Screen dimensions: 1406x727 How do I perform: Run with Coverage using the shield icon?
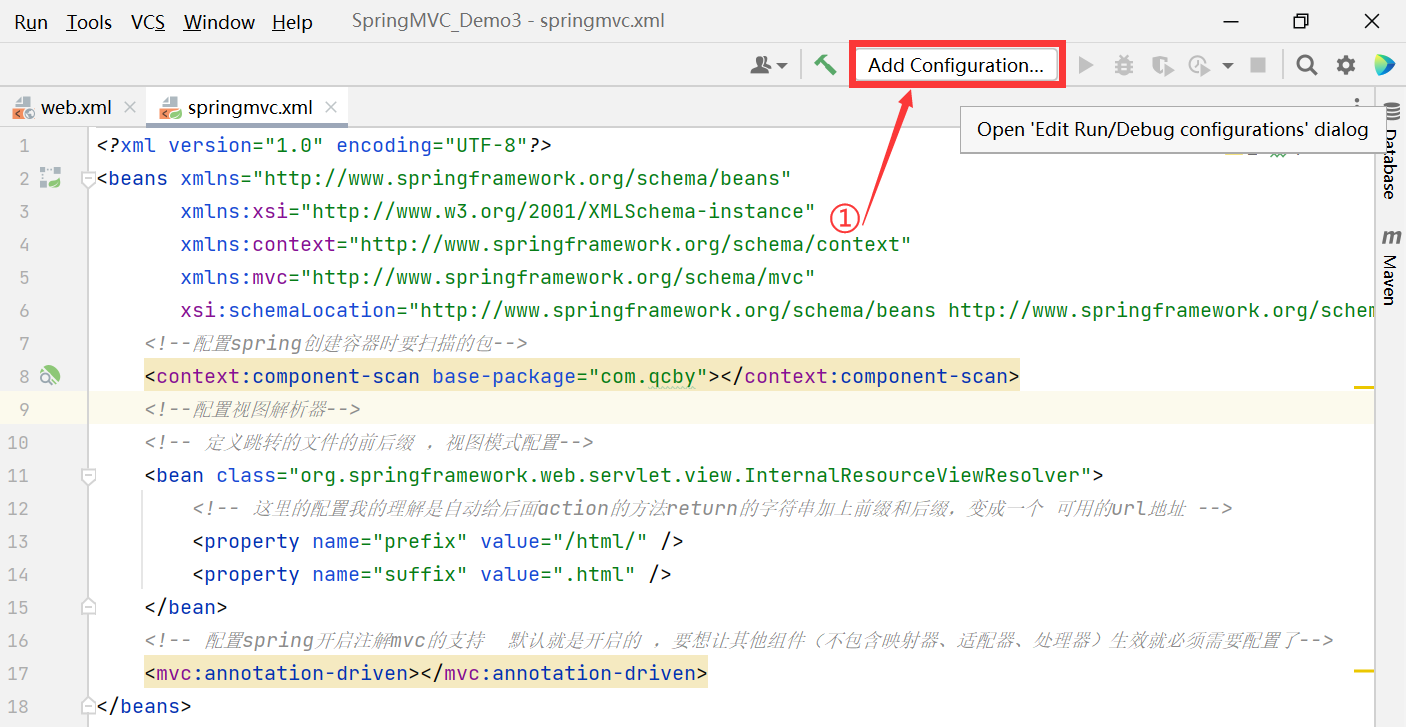(1161, 64)
